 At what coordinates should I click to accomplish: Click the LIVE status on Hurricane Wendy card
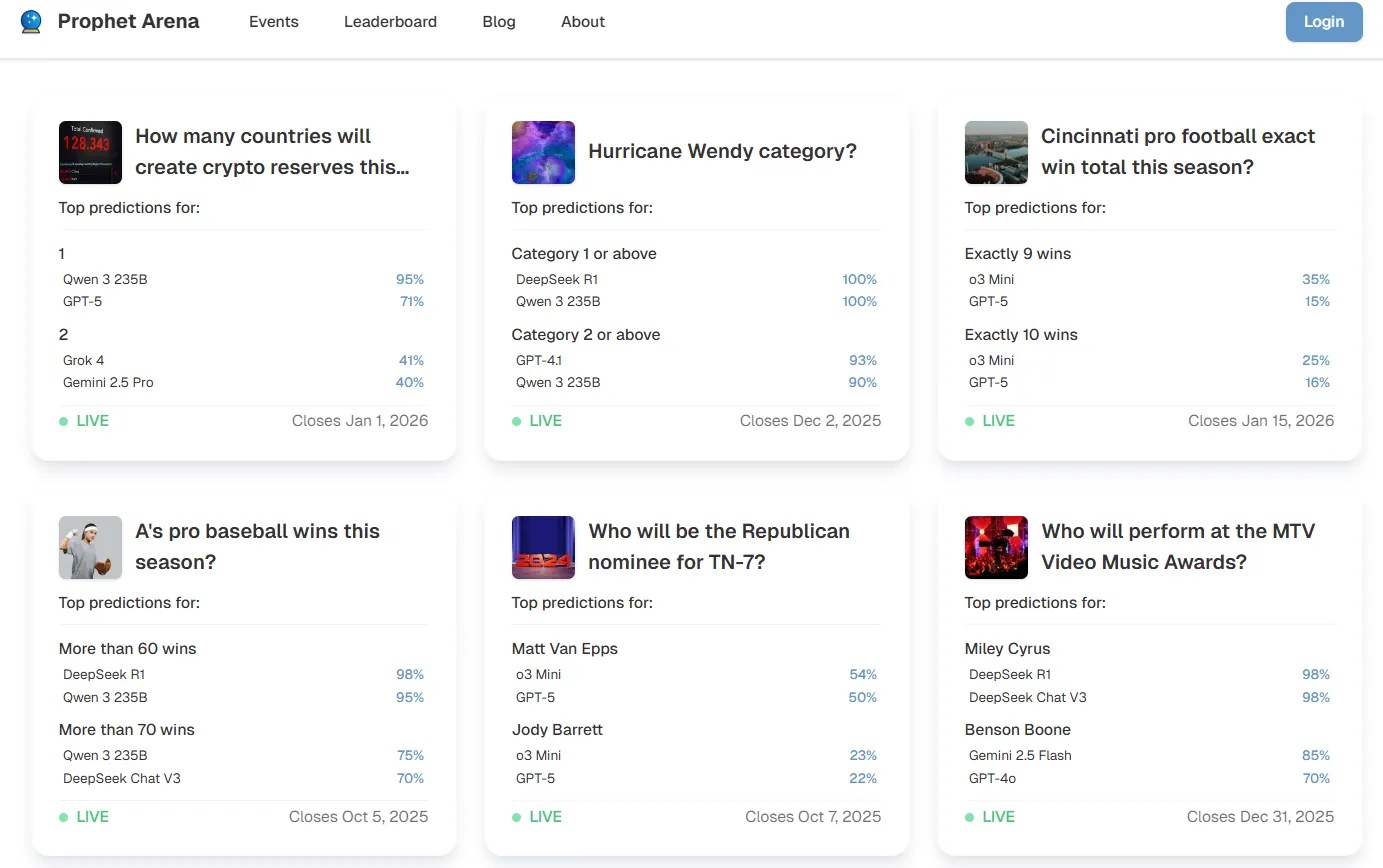coord(544,421)
